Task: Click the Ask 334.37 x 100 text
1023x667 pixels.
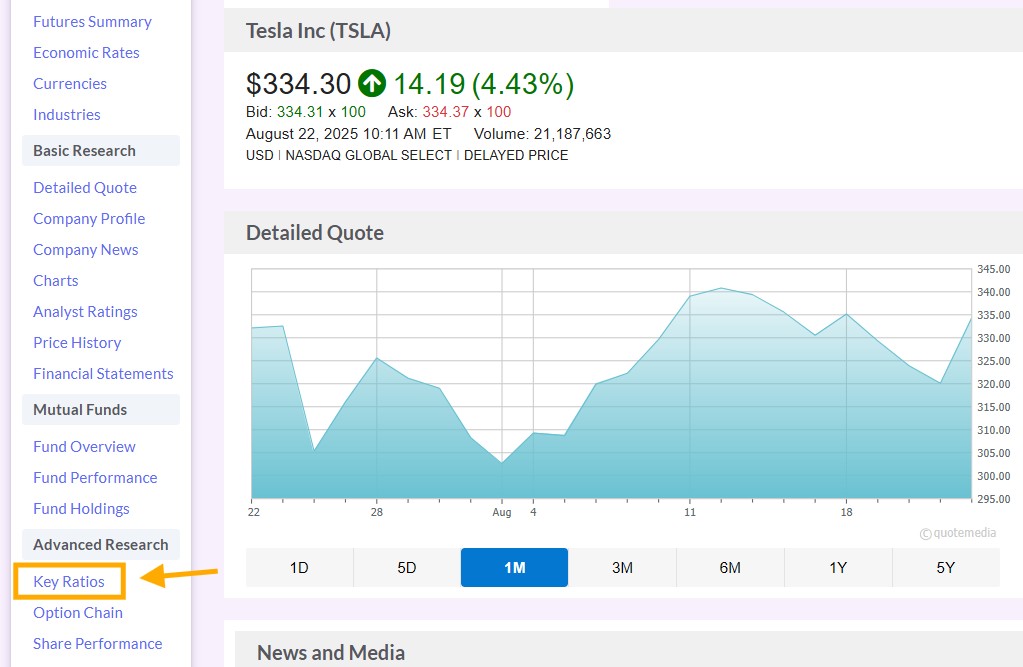Action: [x=449, y=112]
